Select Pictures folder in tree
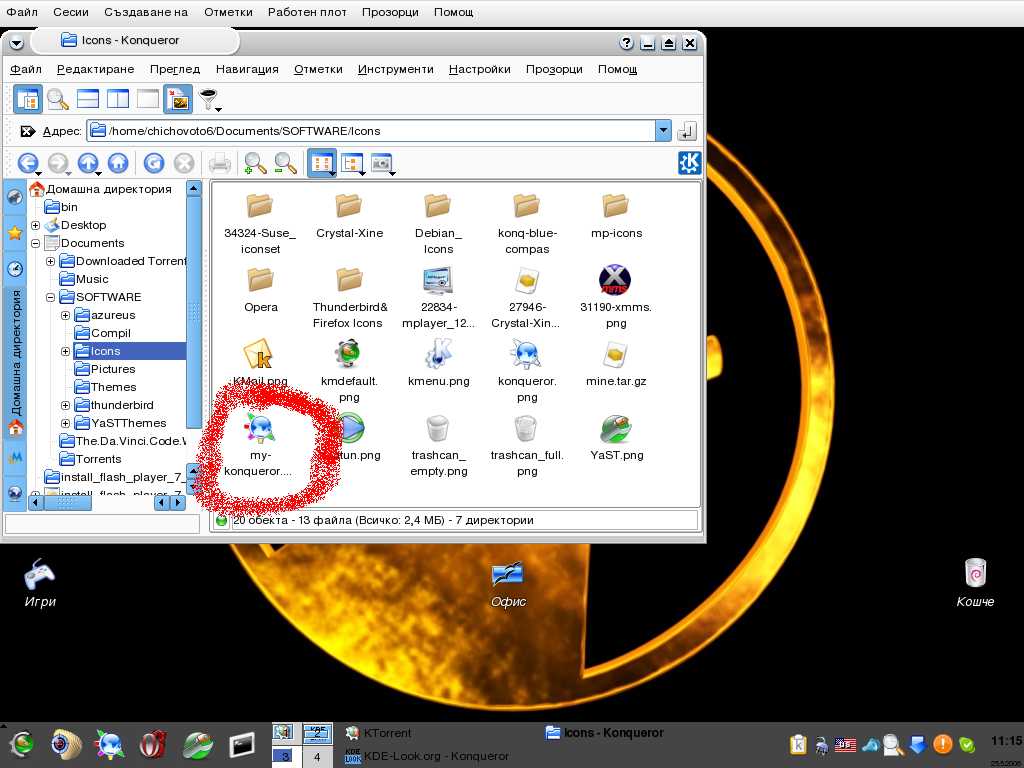The height and width of the screenshot is (768, 1024). pos(104,369)
